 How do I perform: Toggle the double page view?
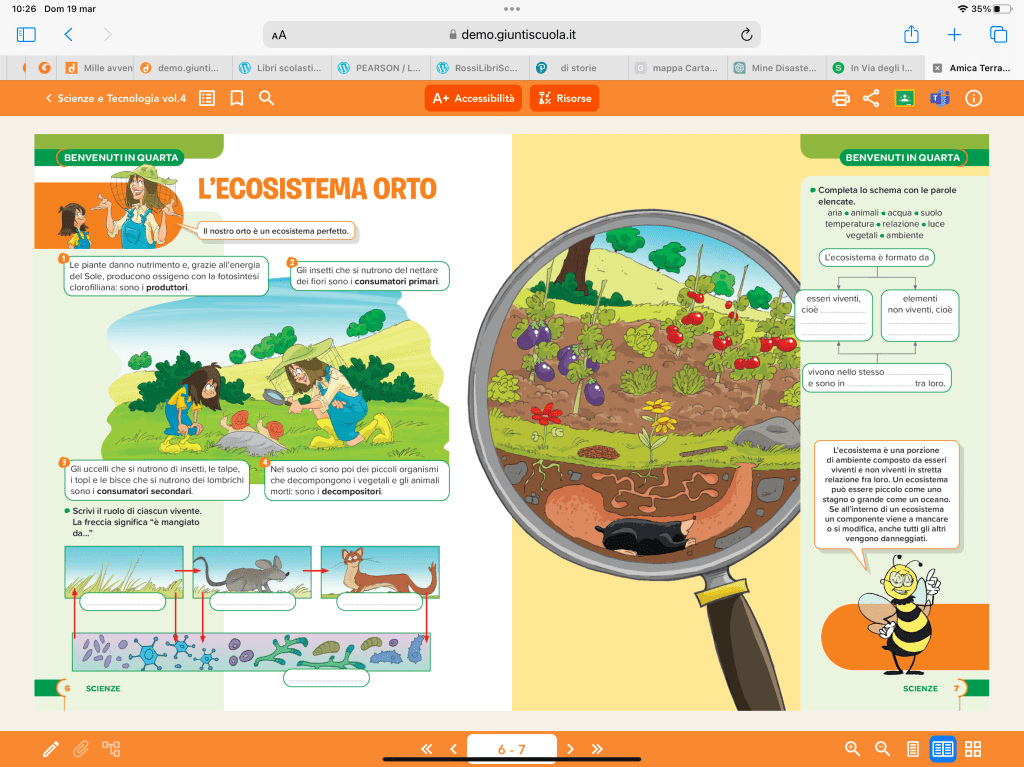click(942, 748)
